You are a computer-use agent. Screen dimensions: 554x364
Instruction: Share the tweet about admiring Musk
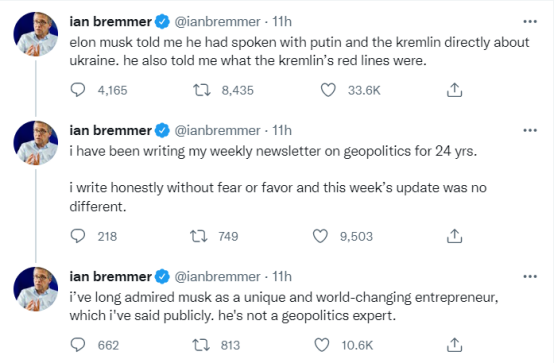tap(454, 345)
